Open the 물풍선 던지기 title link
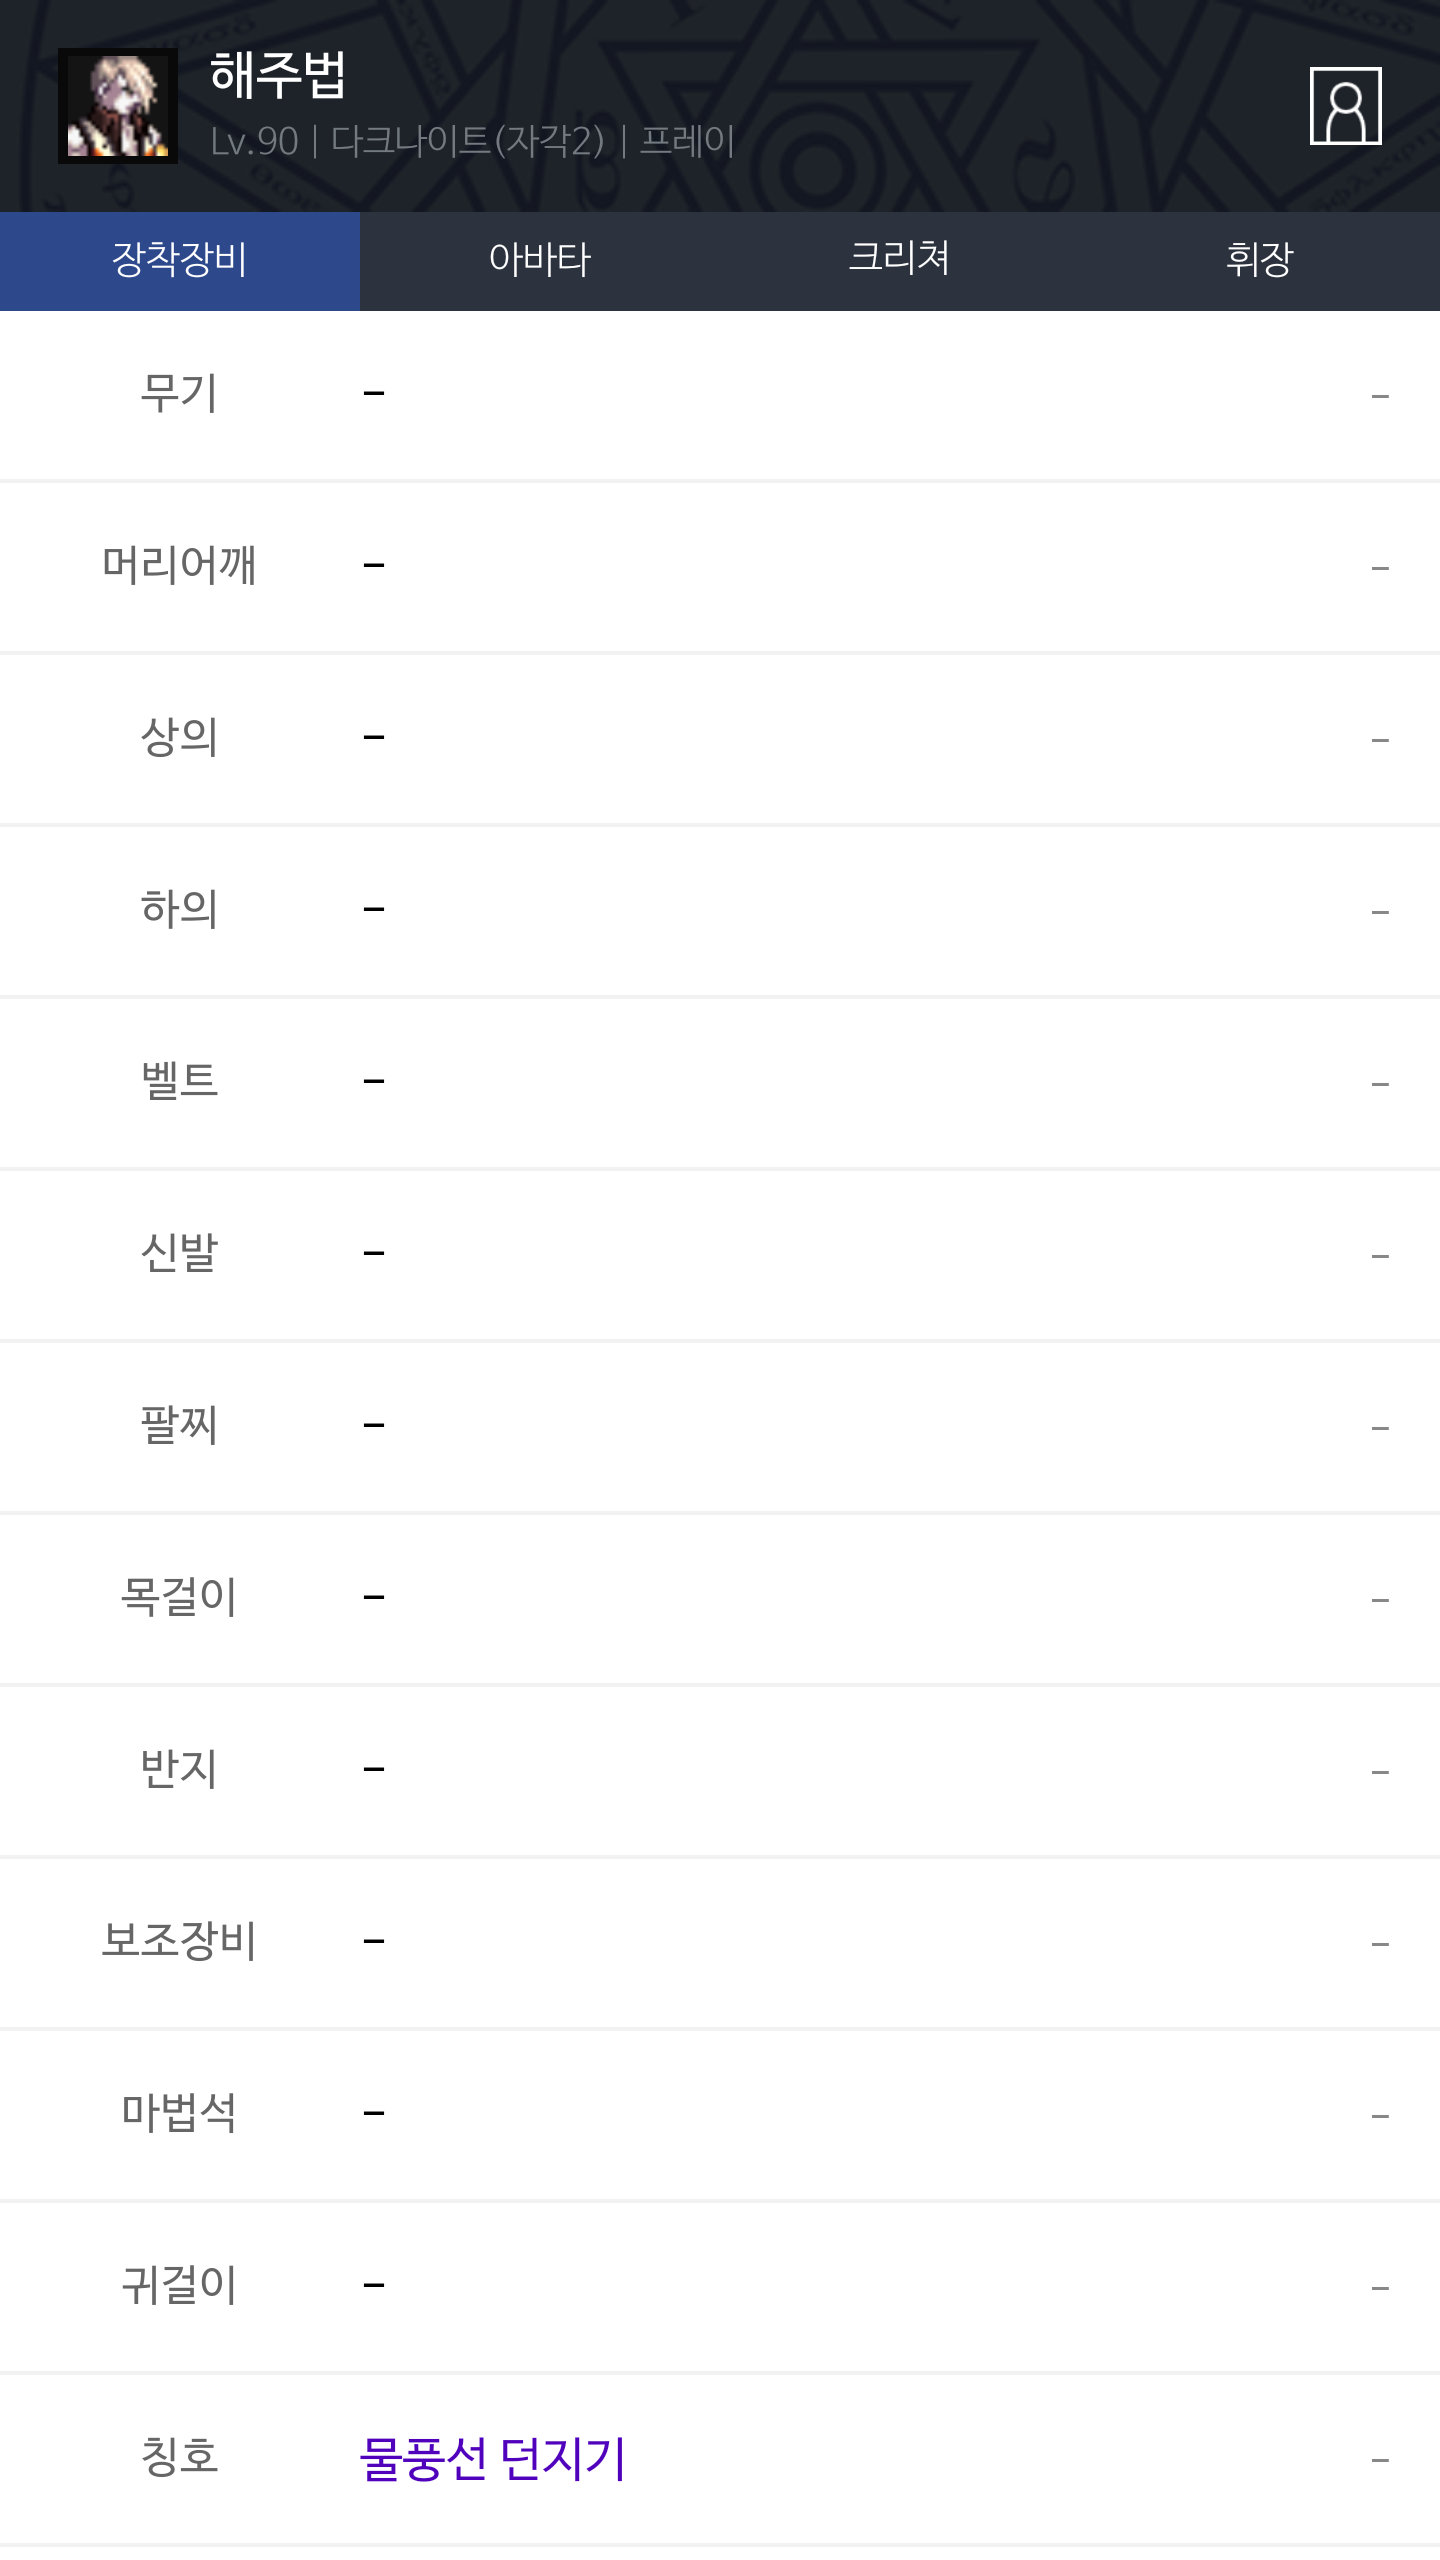The width and height of the screenshot is (1440, 2560). click(x=492, y=2459)
